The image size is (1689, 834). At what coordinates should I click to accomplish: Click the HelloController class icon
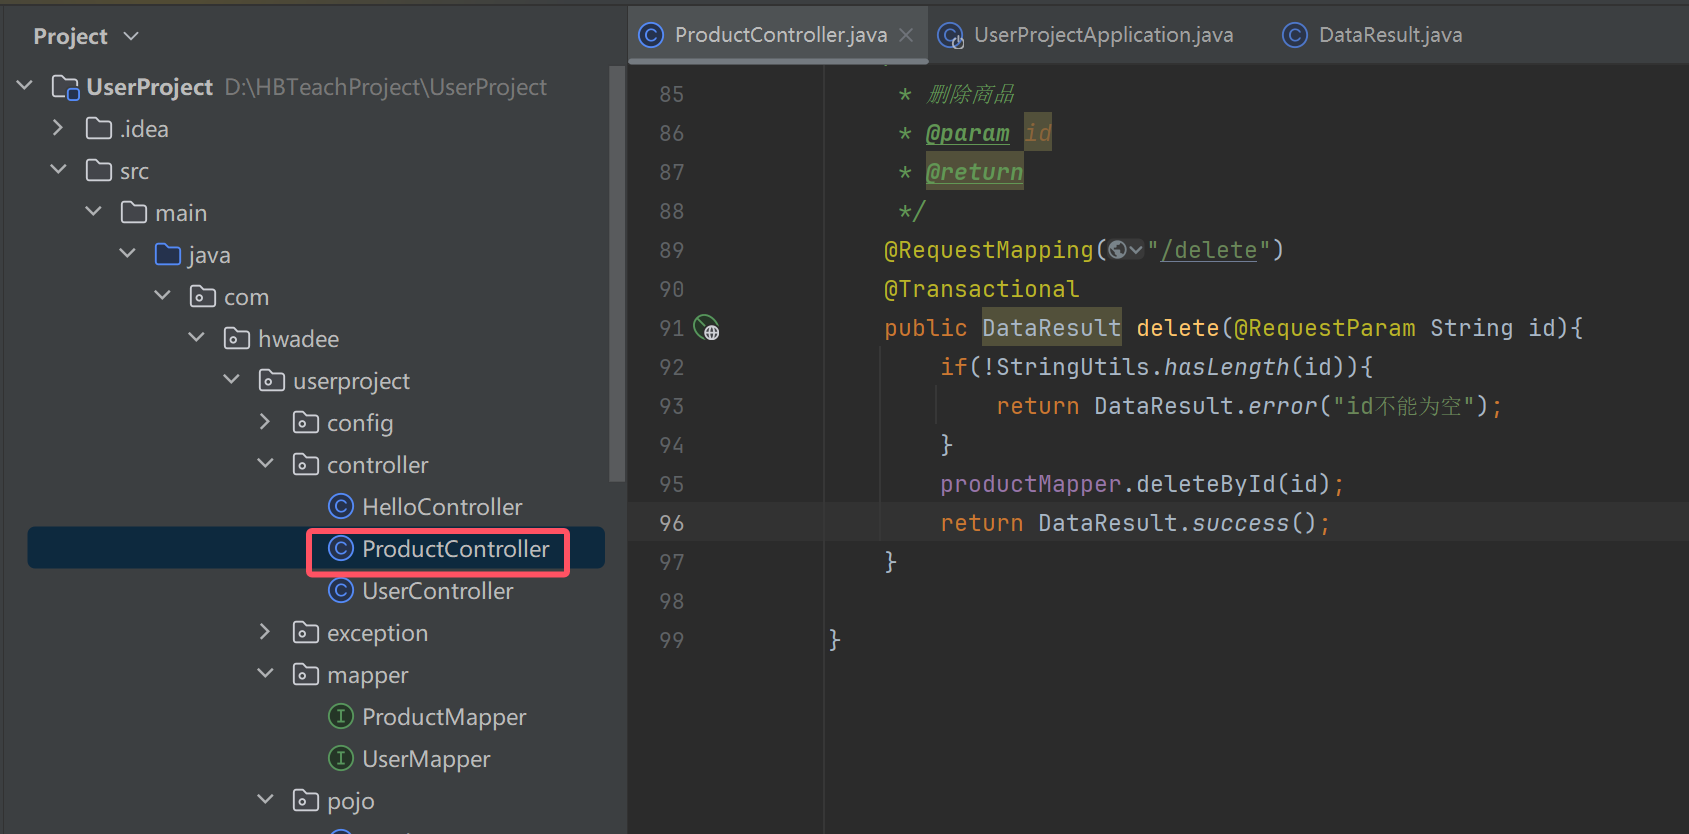pos(341,506)
